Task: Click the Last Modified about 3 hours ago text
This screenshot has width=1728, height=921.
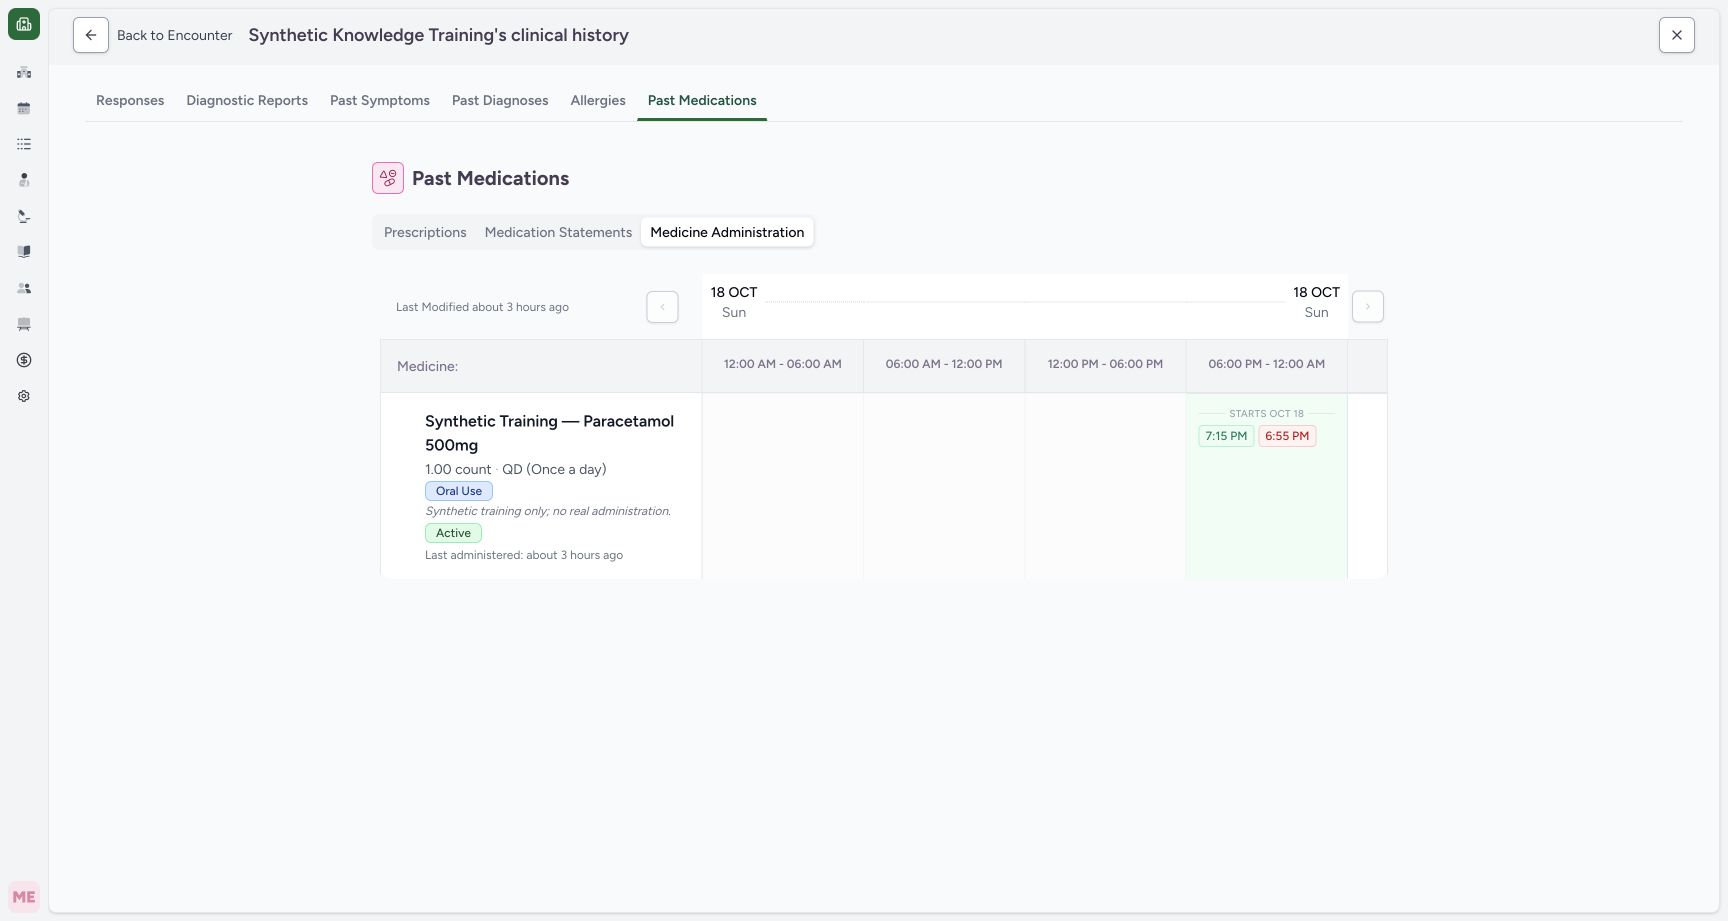Action: pyautogui.click(x=482, y=307)
